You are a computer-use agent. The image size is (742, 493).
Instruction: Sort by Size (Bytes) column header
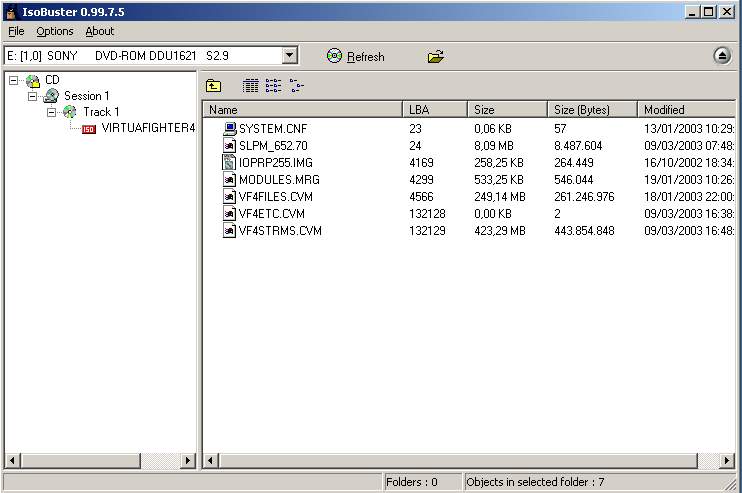click(x=592, y=110)
